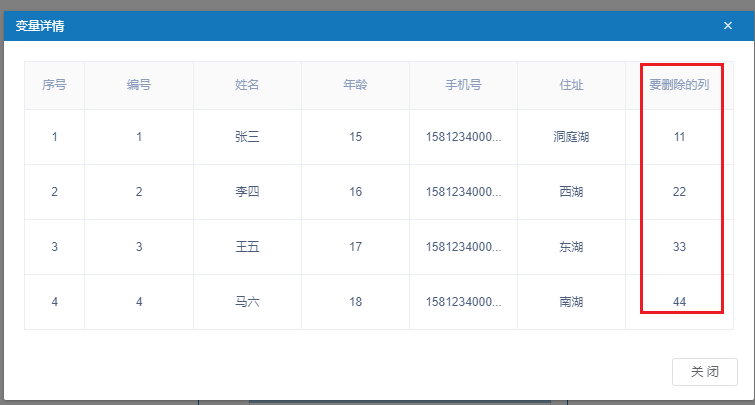Select the 编号 column header
Image resolution: width=755 pixels, height=405 pixels.
click(139, 85)
